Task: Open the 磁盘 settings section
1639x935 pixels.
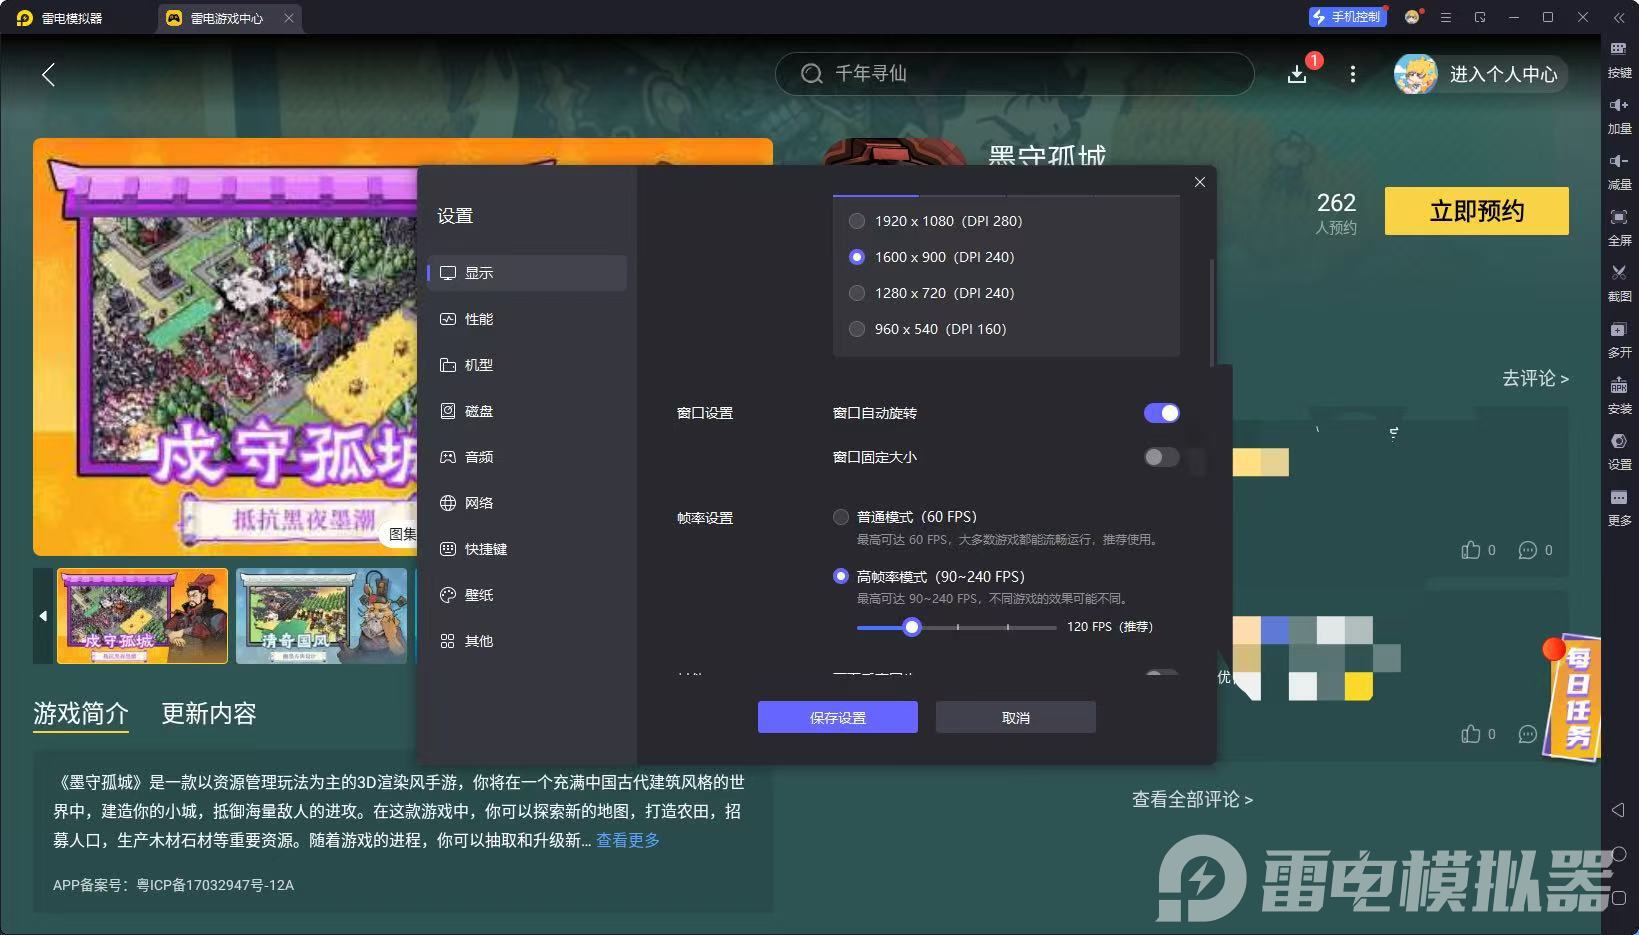Action: 527,411
